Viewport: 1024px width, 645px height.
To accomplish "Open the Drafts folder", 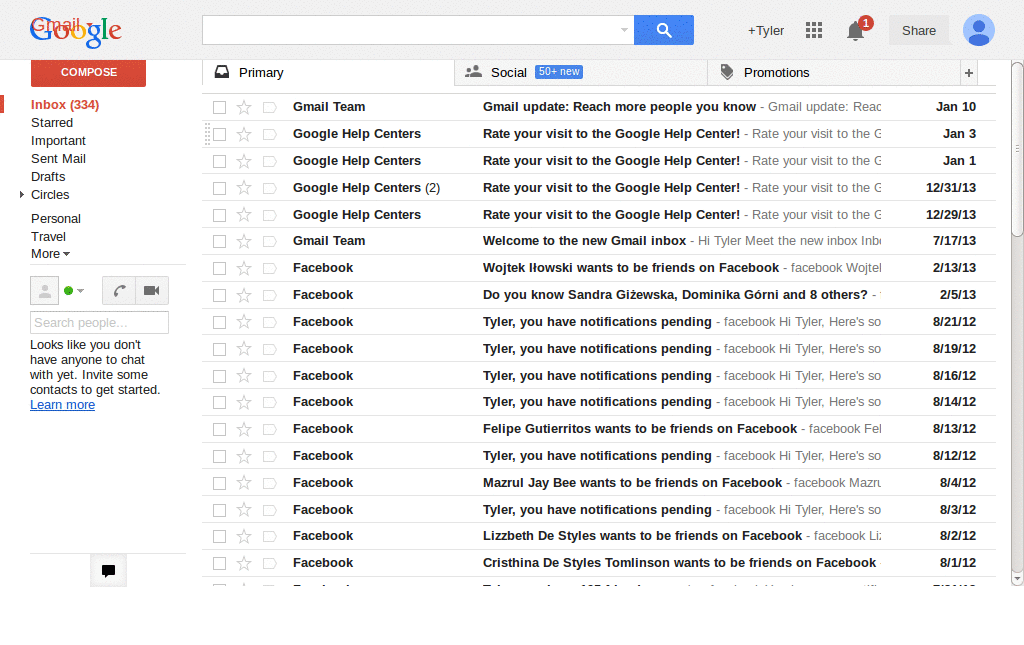I will [x=48, y=177].
